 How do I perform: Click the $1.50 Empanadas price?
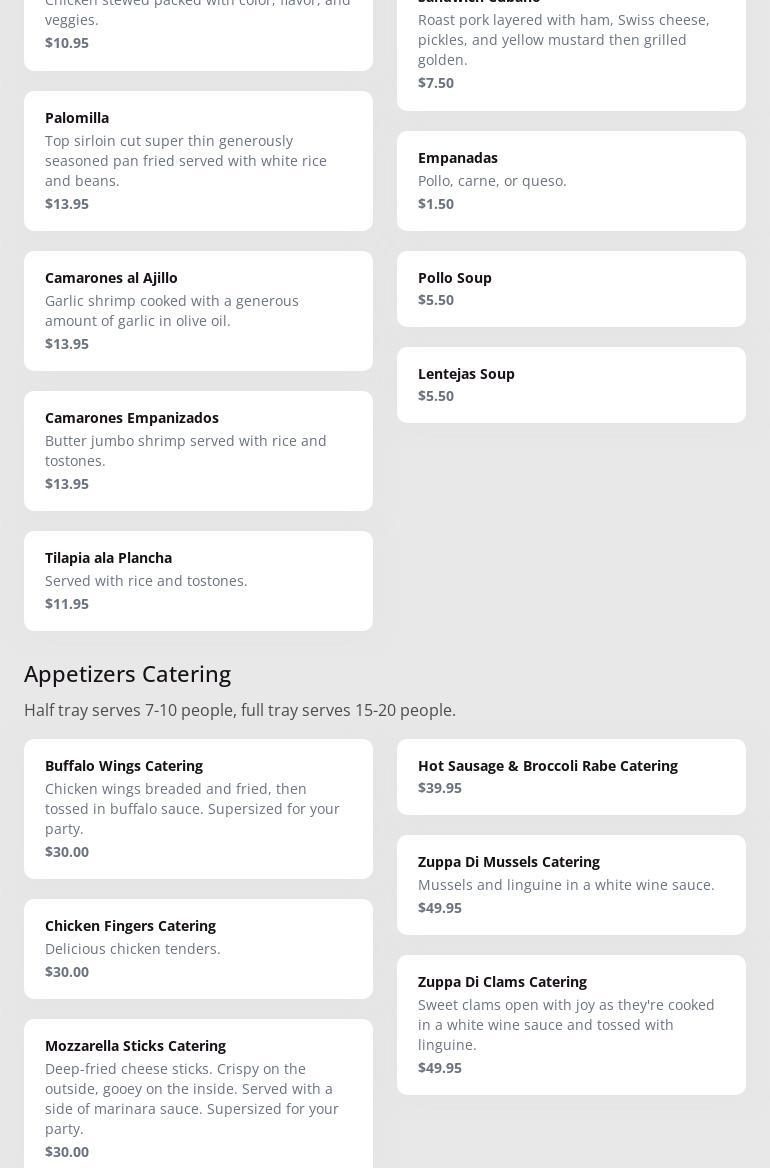[436, 204]
